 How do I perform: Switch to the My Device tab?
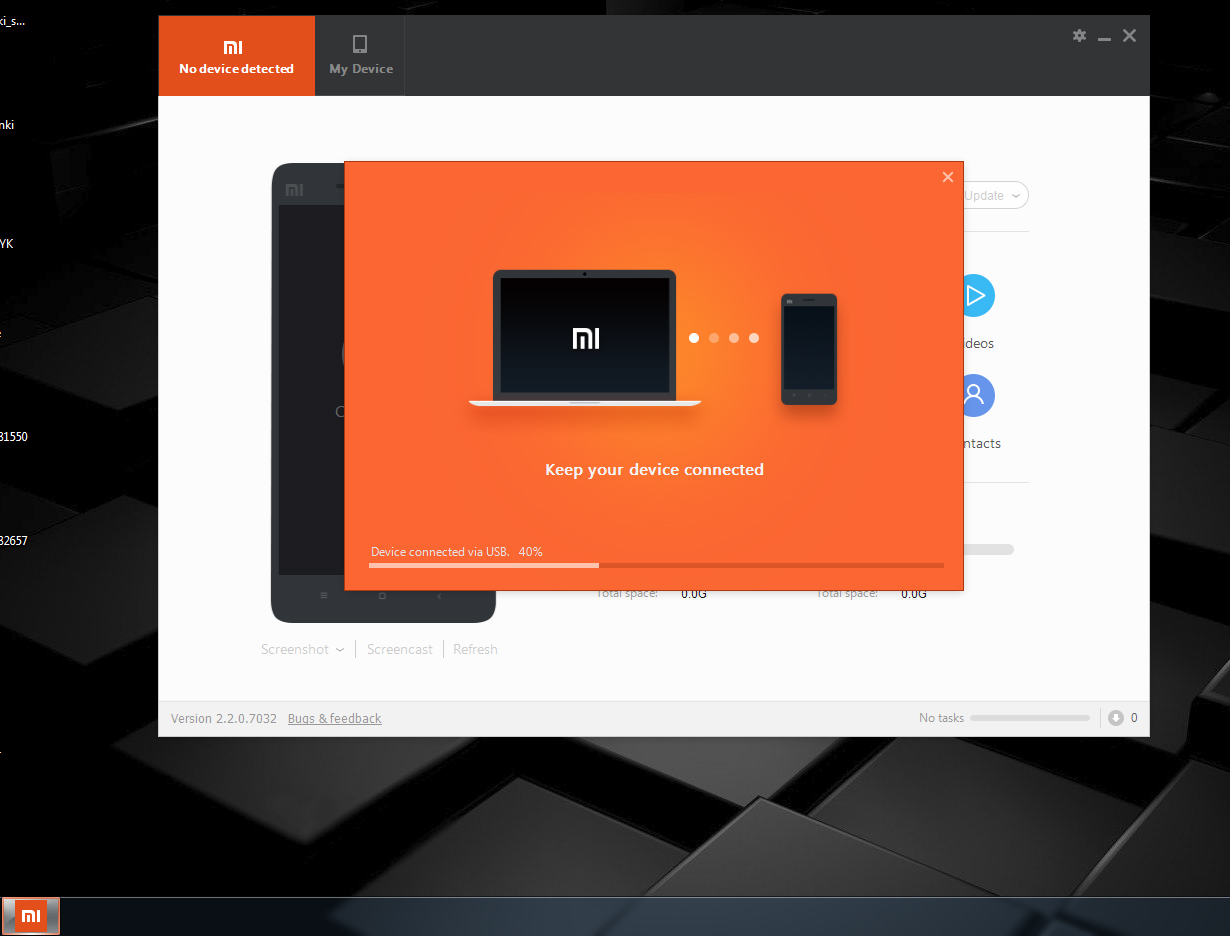coord(360,56)
